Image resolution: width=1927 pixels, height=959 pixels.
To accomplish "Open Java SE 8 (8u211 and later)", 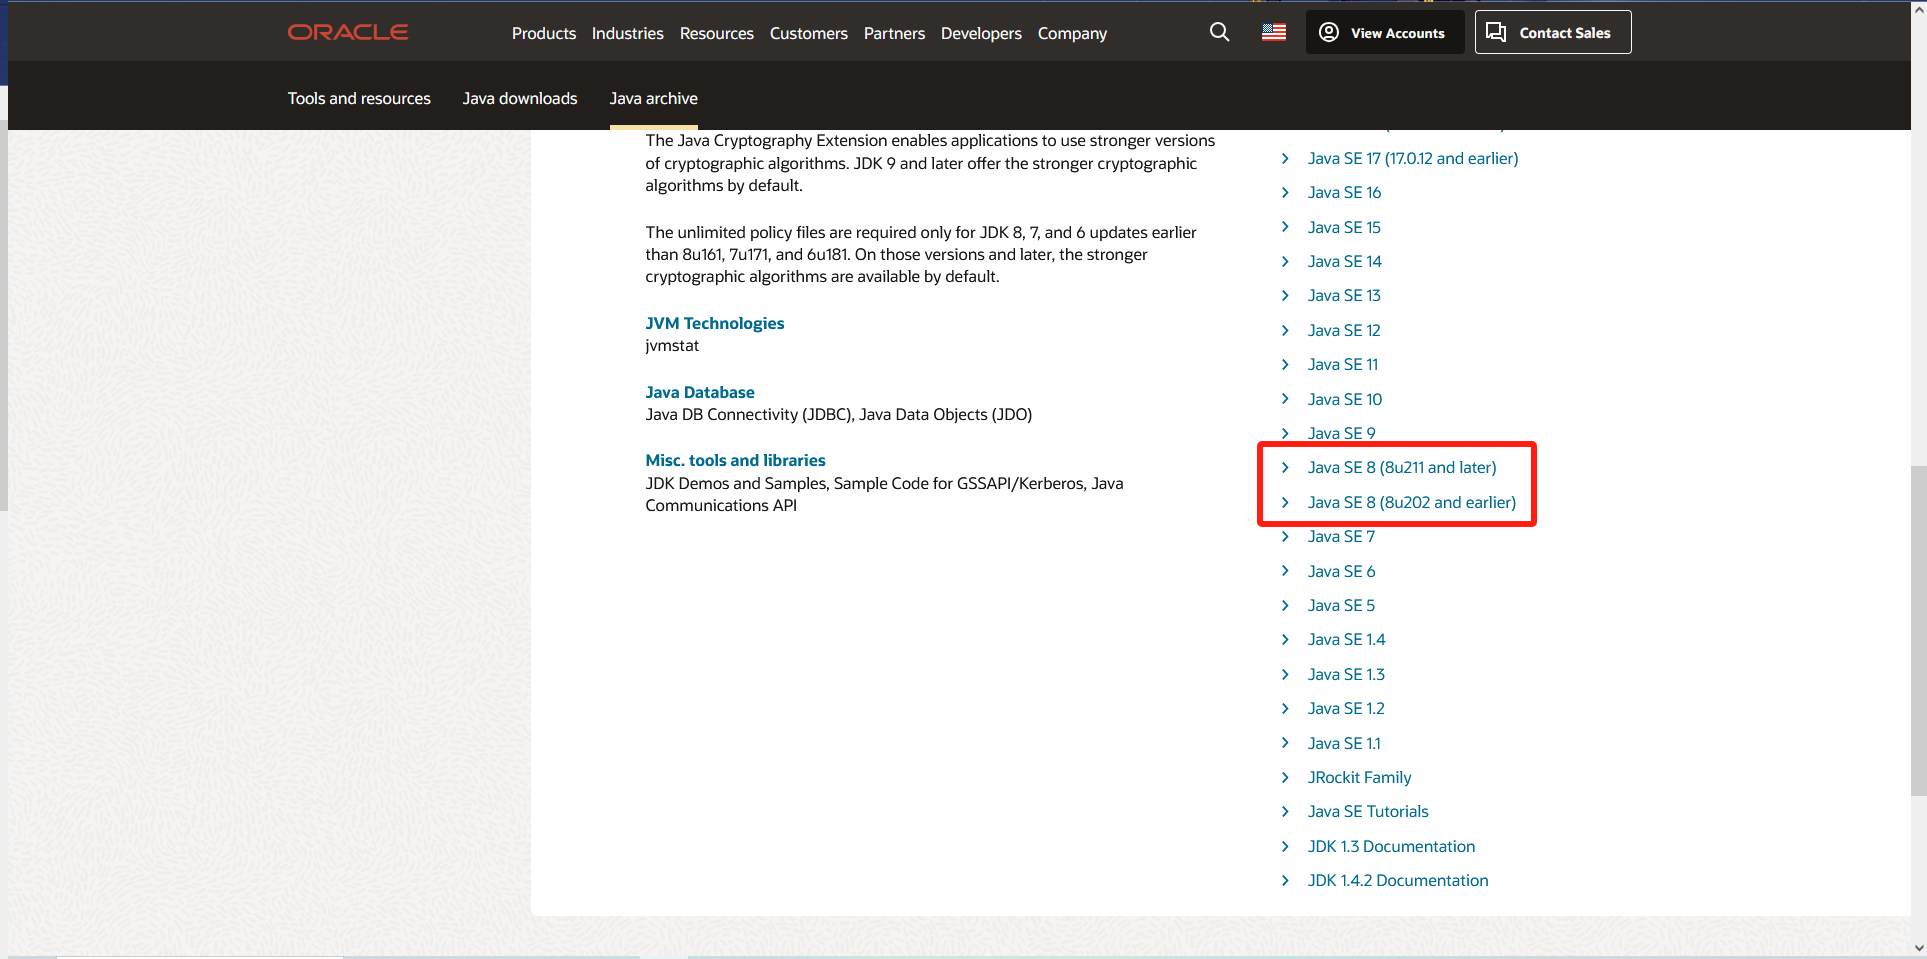I will [1402, 467].
